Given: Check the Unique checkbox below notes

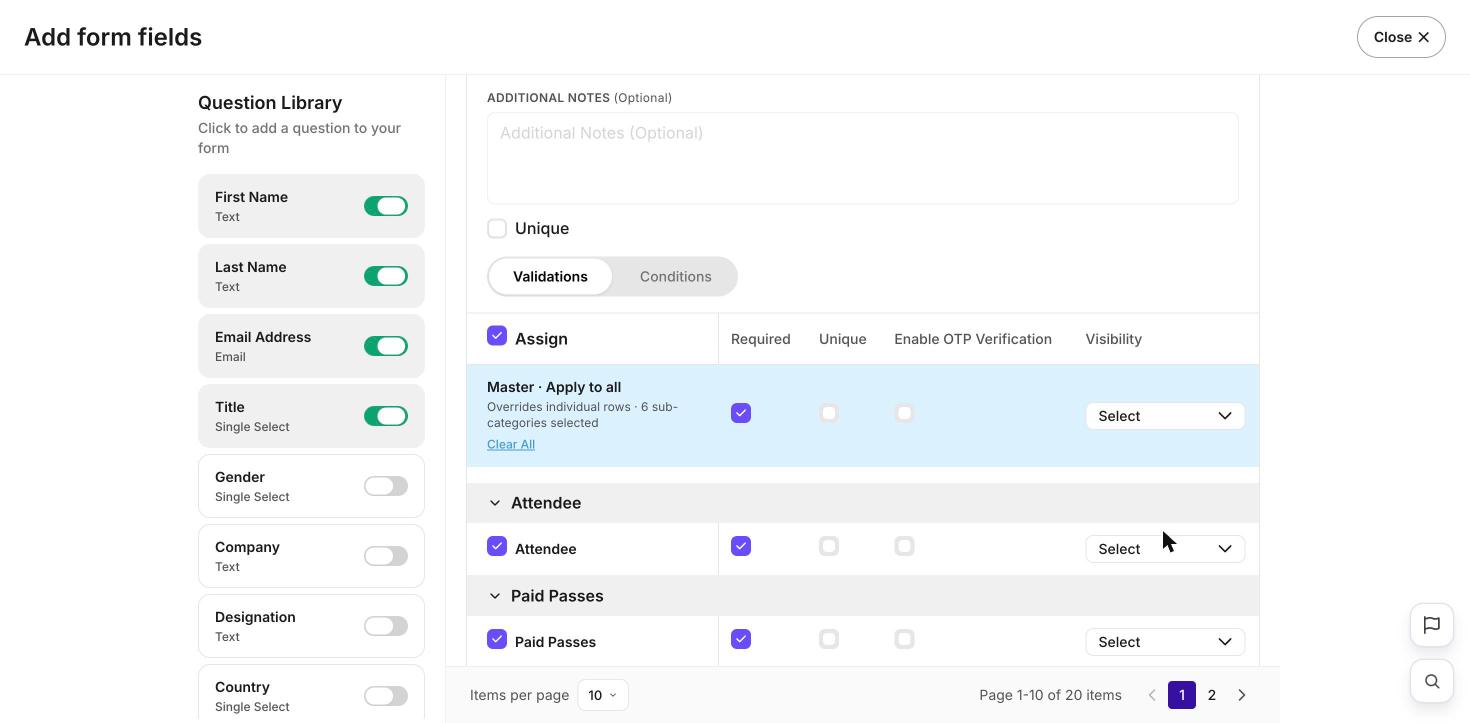Looking at the screenshot, I should click(497, 229).
